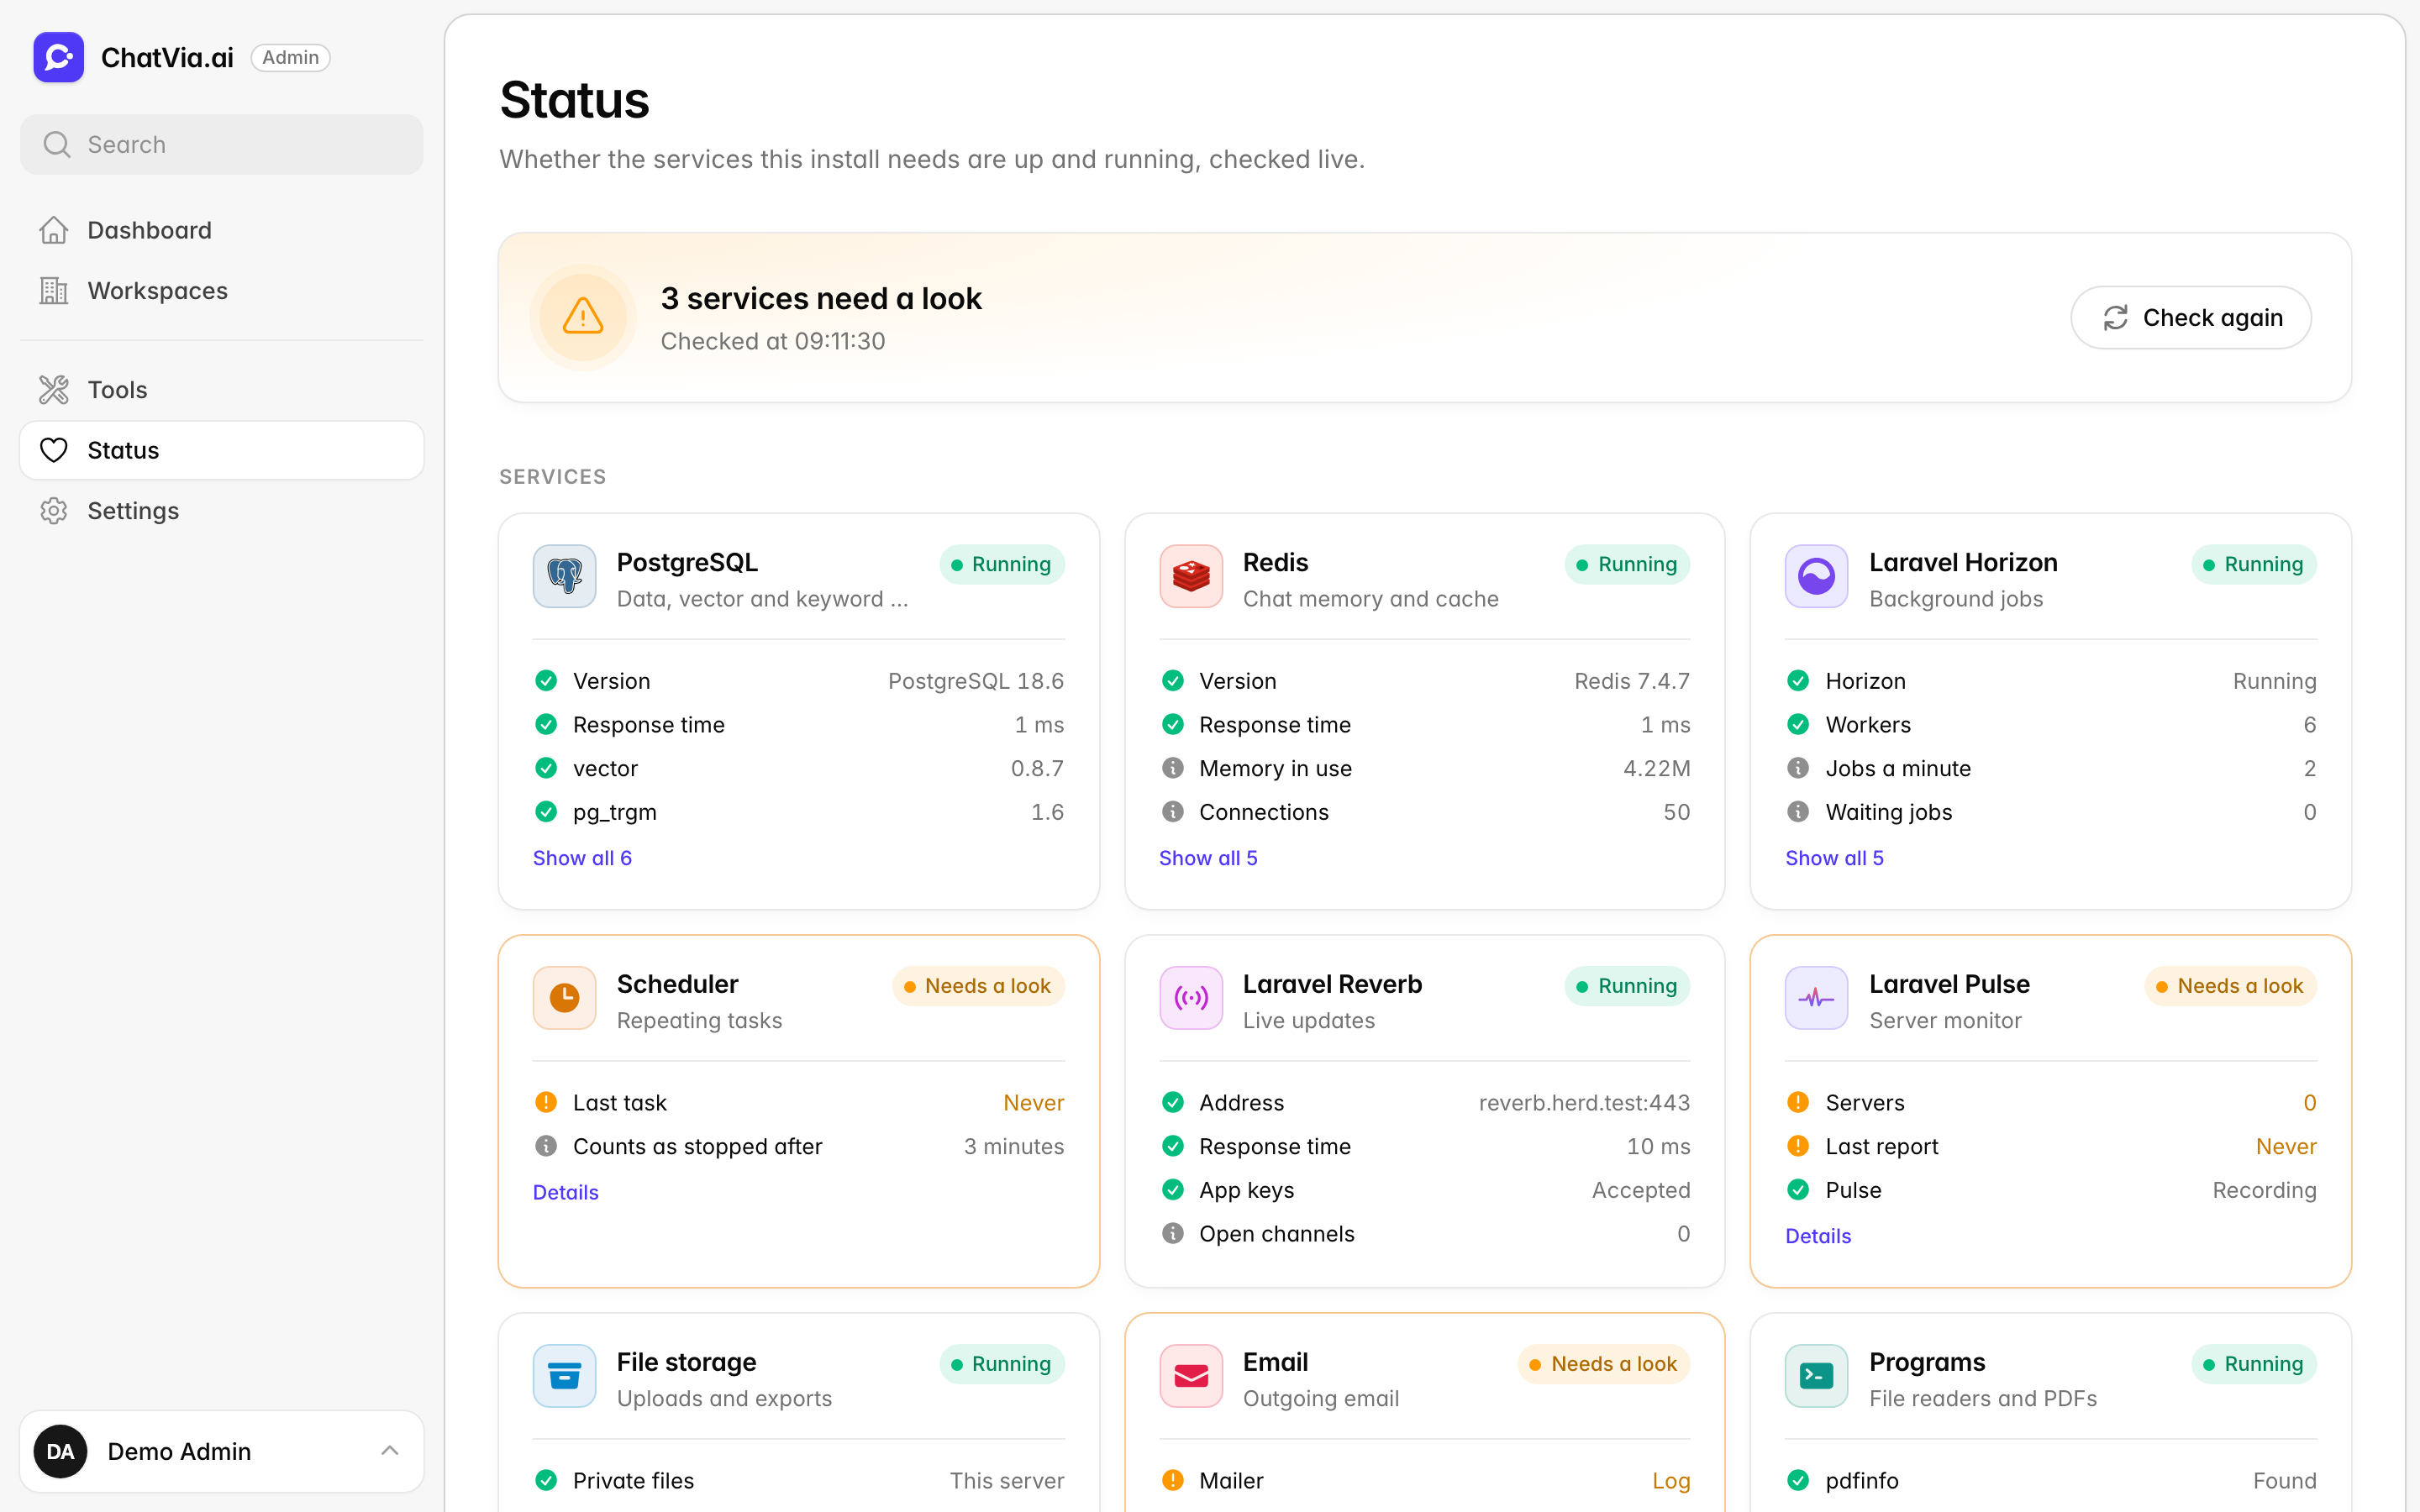The image size is (2420, 1512).
Task: Click the orange alert icon beside Last task
Action: [546, 1102]
